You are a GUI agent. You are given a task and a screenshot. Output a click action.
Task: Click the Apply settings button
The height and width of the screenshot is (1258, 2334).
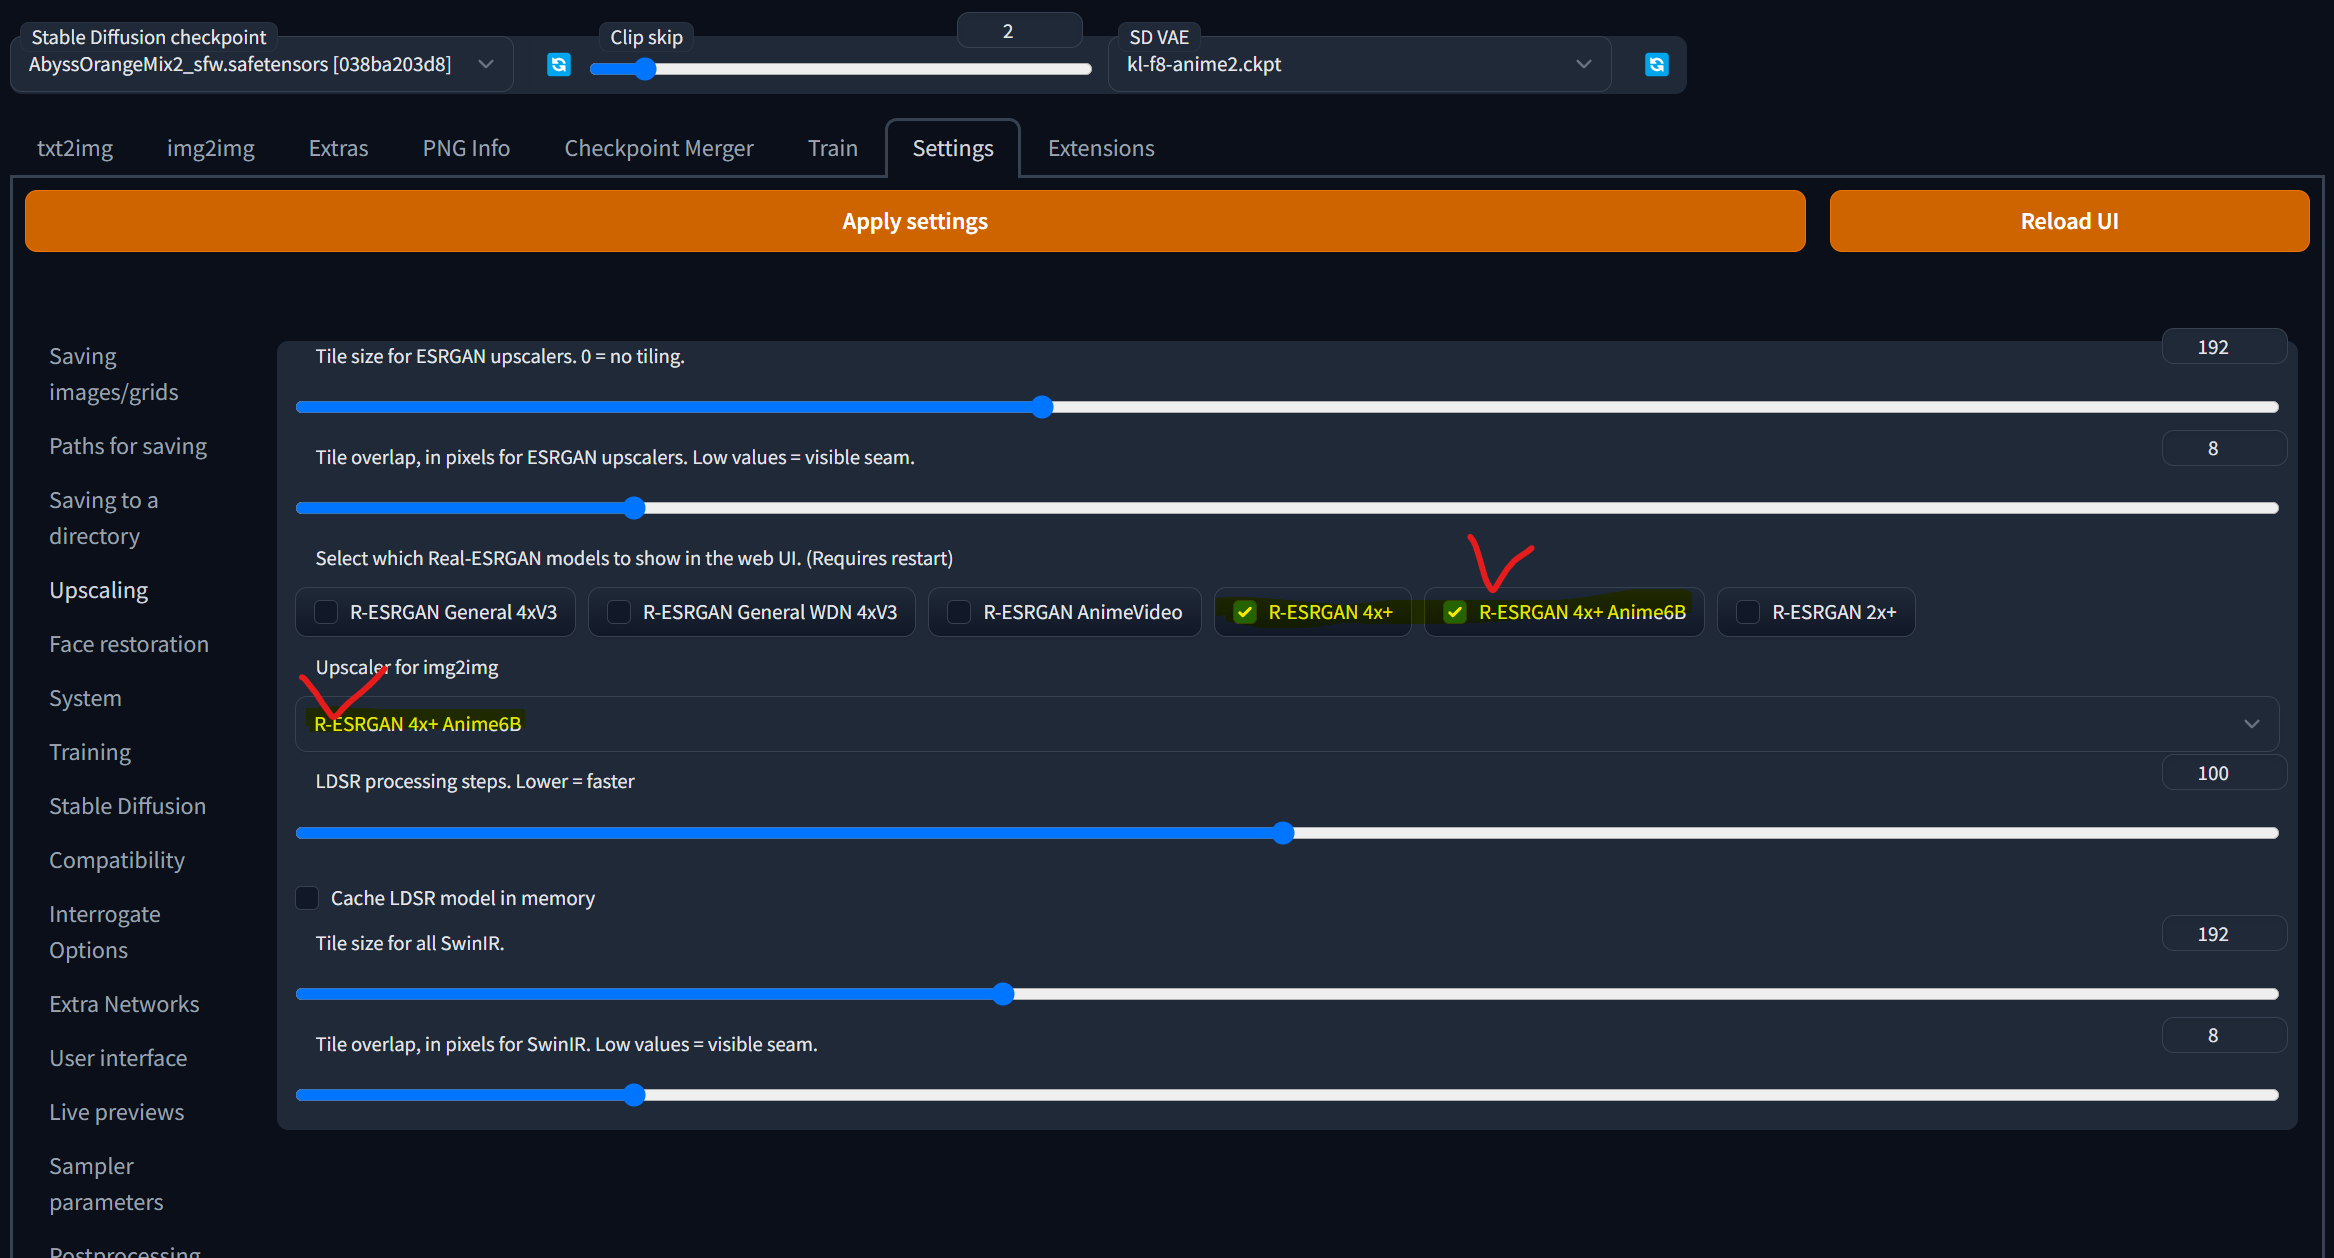coord(914,221)
